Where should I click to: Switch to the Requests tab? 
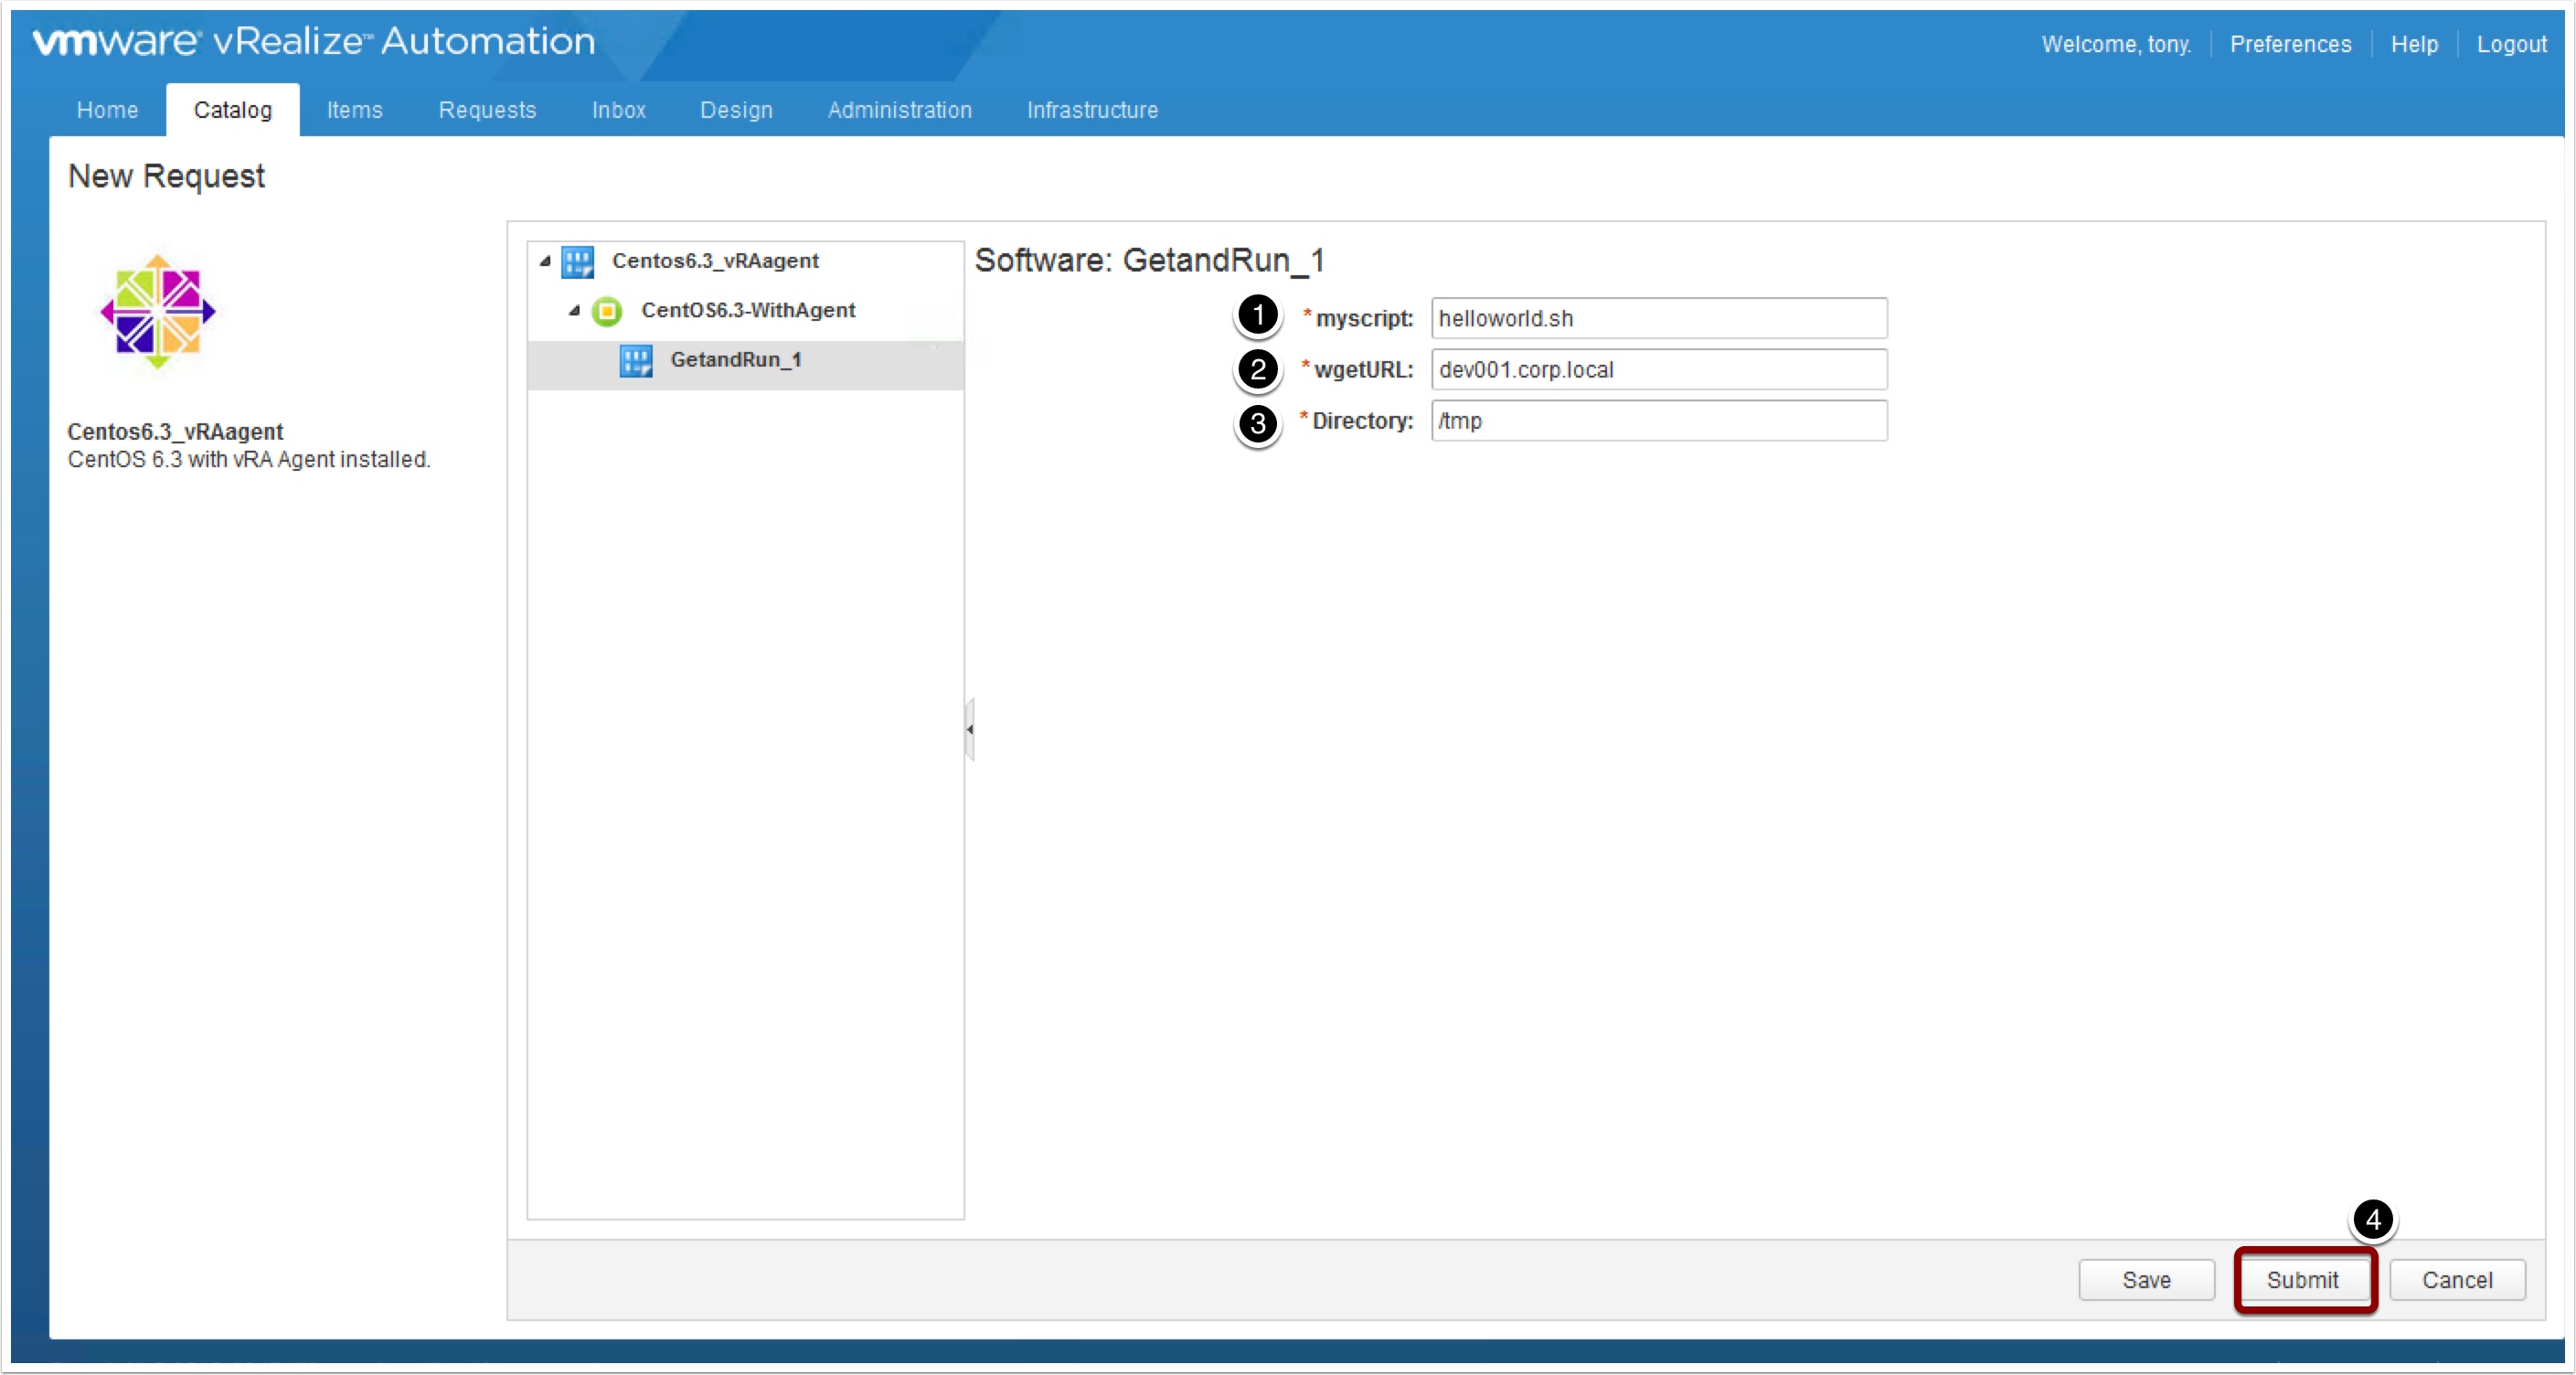click(487, 110)
